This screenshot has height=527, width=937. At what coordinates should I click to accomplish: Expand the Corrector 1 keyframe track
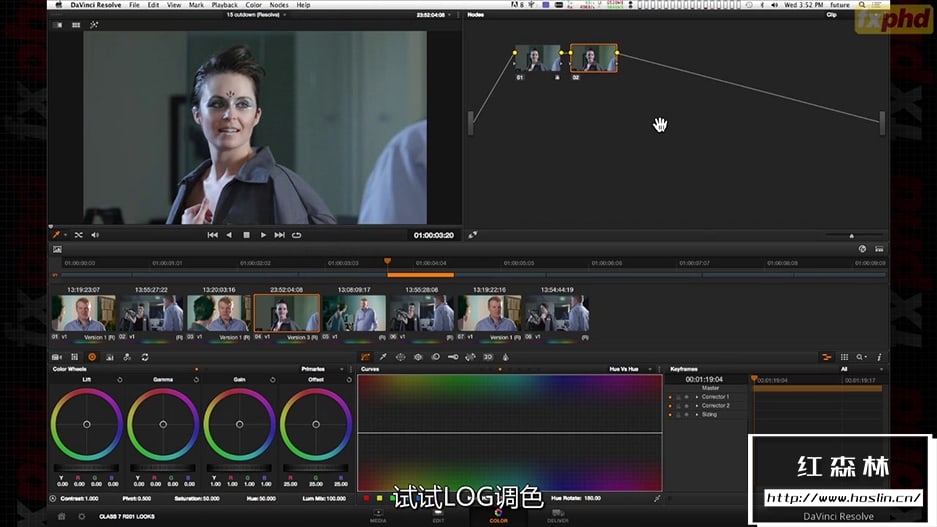pyautogui.click(x=697, y=397)
